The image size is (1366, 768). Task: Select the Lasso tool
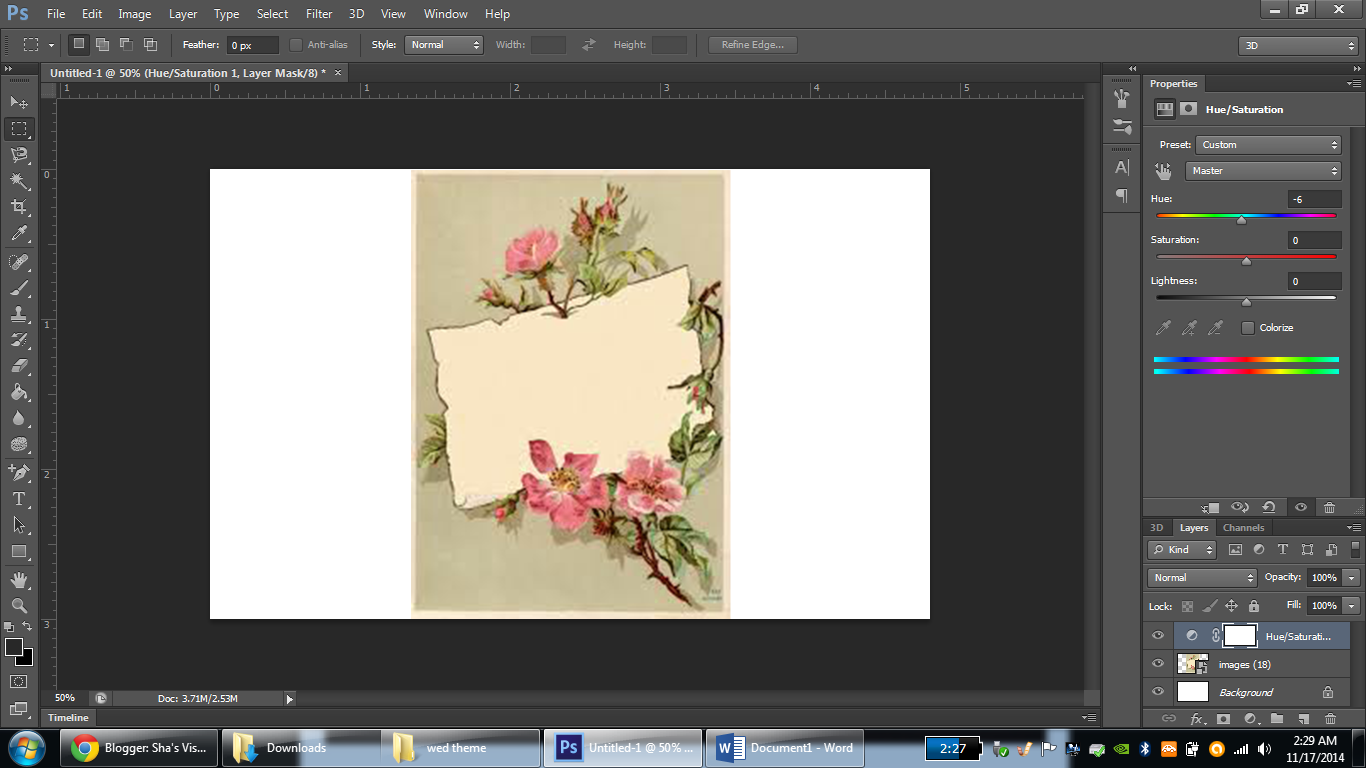pos(19,155)
